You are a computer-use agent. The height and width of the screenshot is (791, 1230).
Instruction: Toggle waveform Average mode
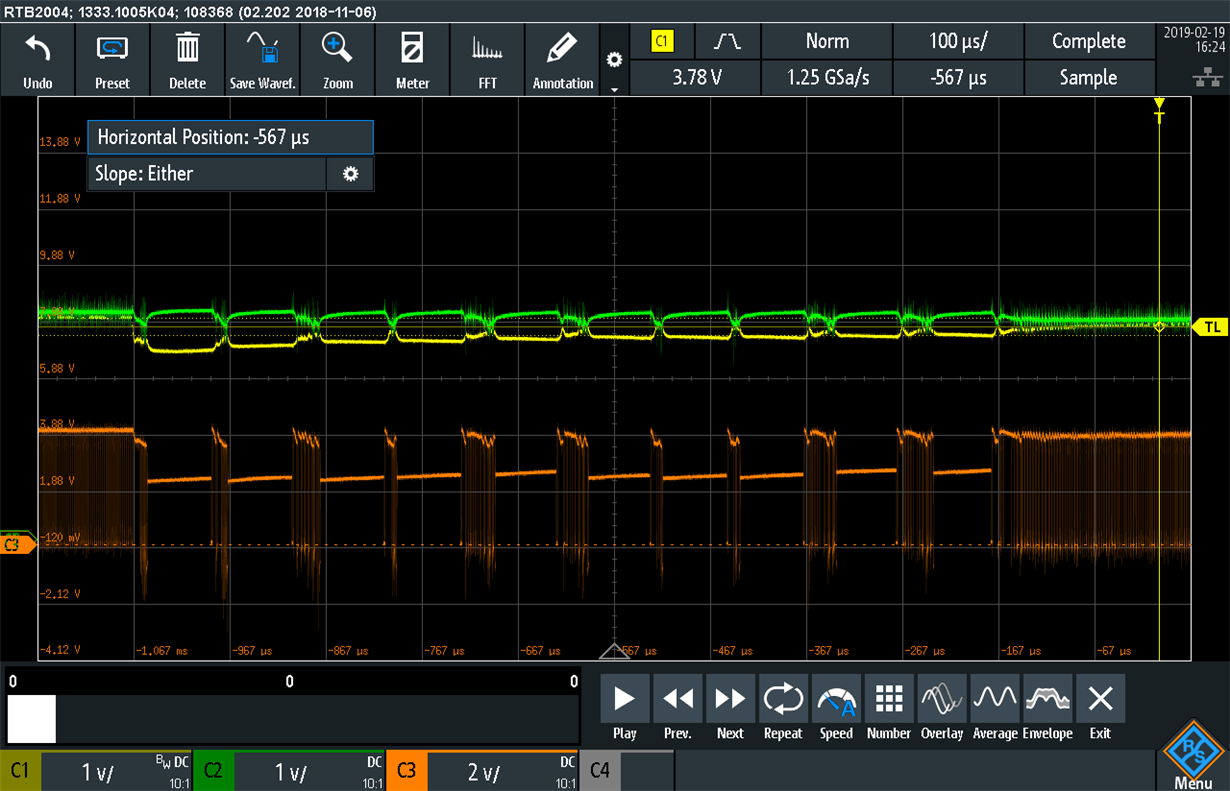click(x=995, y=708)
